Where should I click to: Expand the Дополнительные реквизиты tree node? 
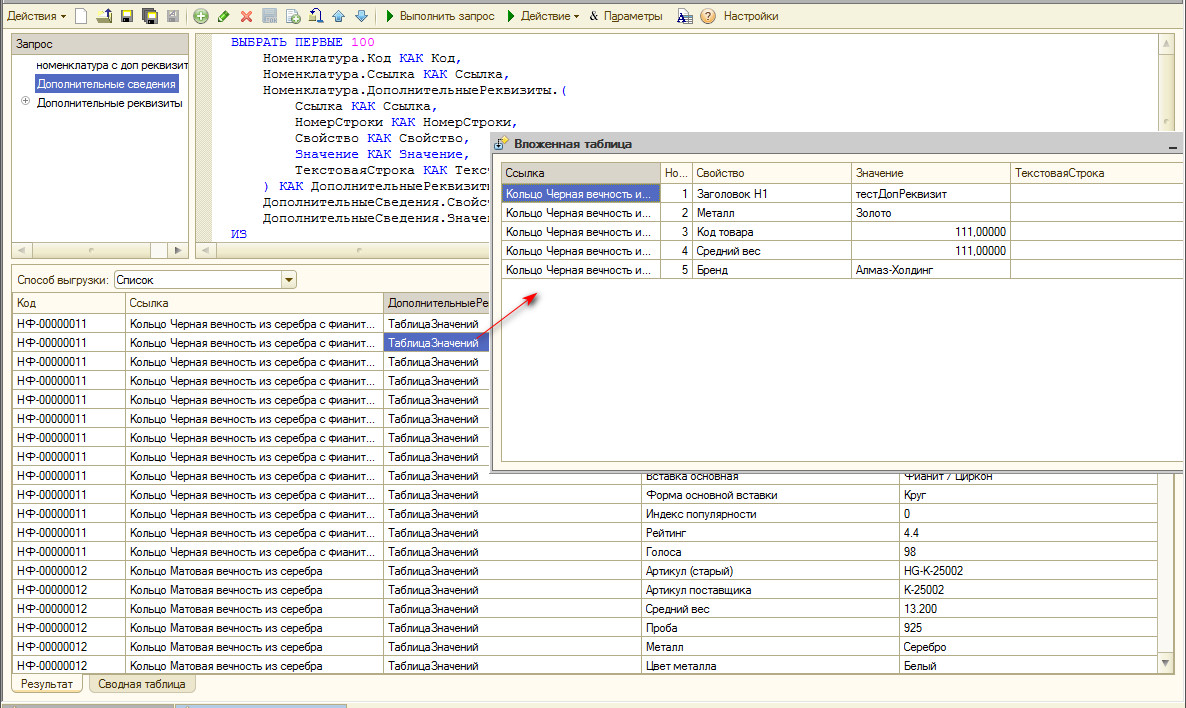pyautogui.click(x=25, y=102)
